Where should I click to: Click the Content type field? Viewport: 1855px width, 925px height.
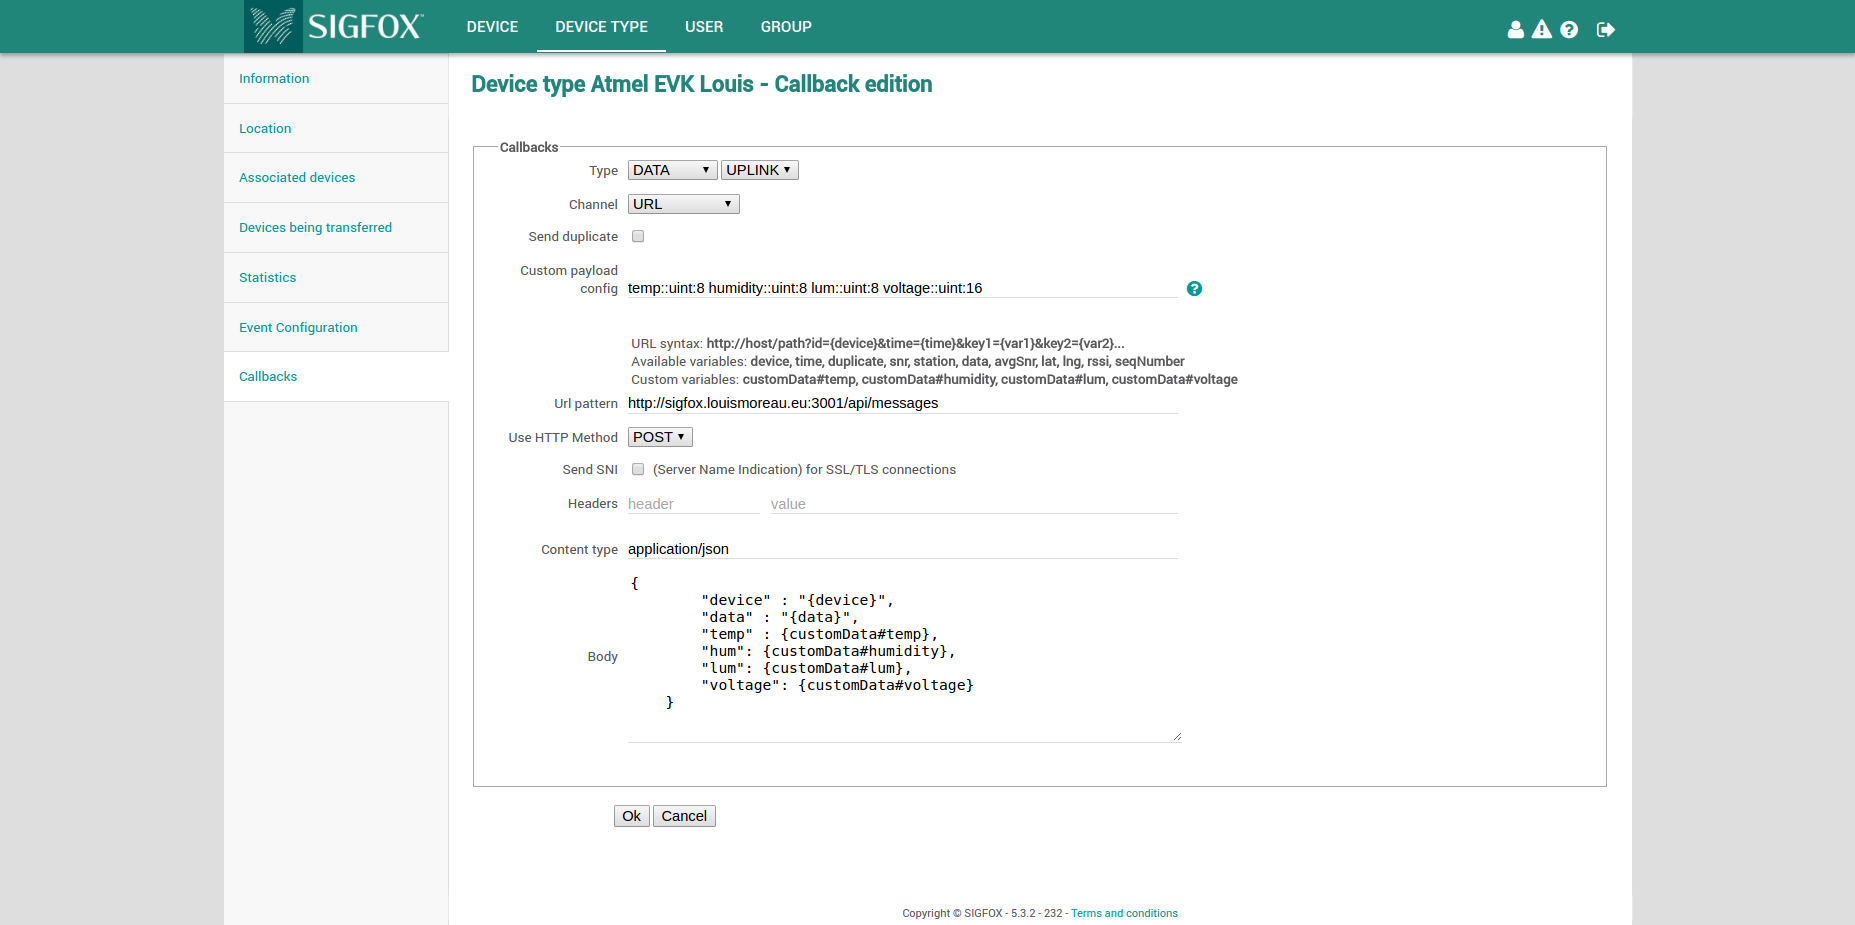click(902, 549)
